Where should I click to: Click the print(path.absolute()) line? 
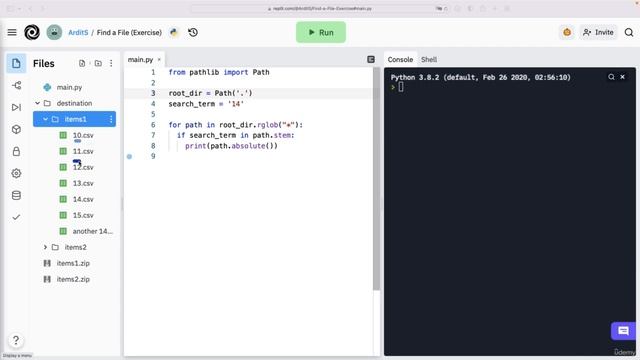(231, 146)
